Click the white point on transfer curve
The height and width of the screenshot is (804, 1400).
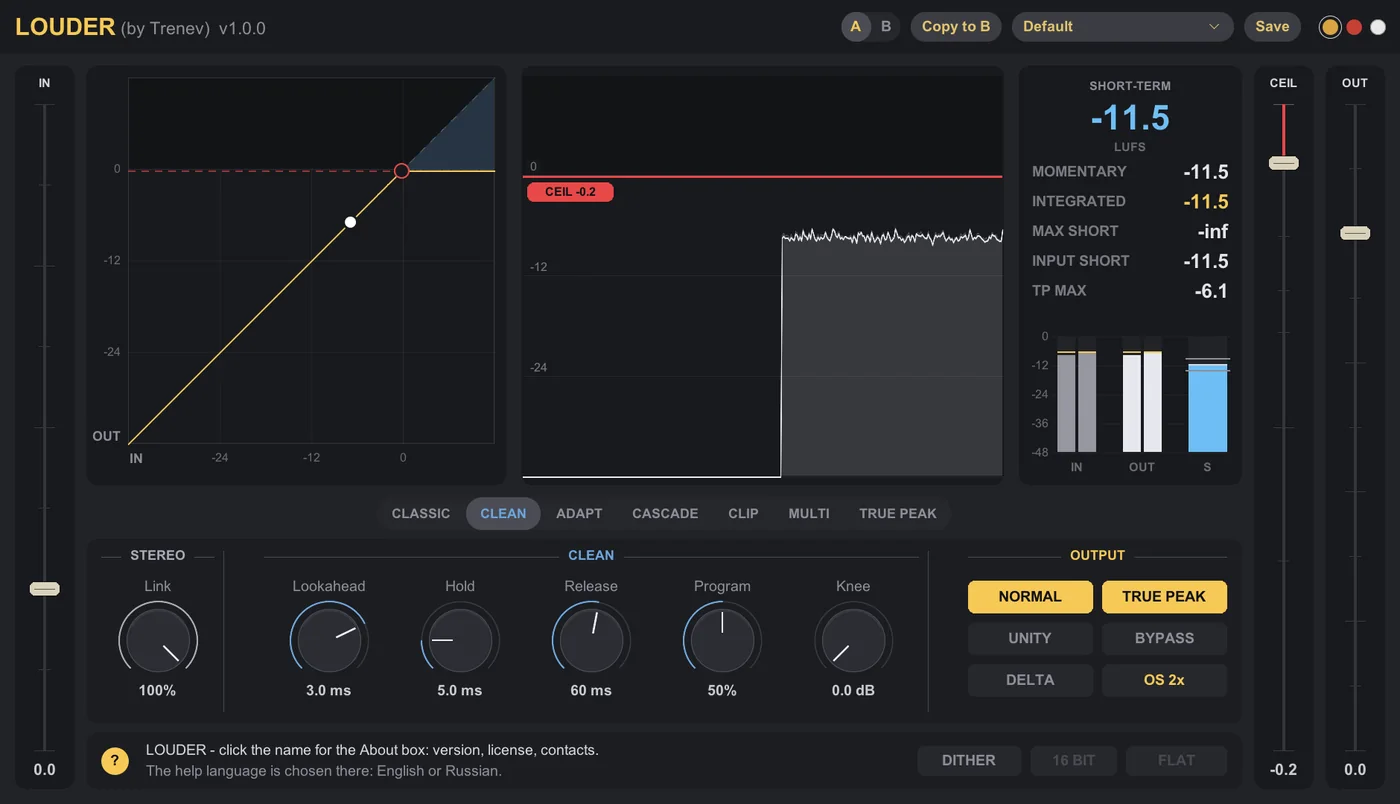tap(350, 222)
